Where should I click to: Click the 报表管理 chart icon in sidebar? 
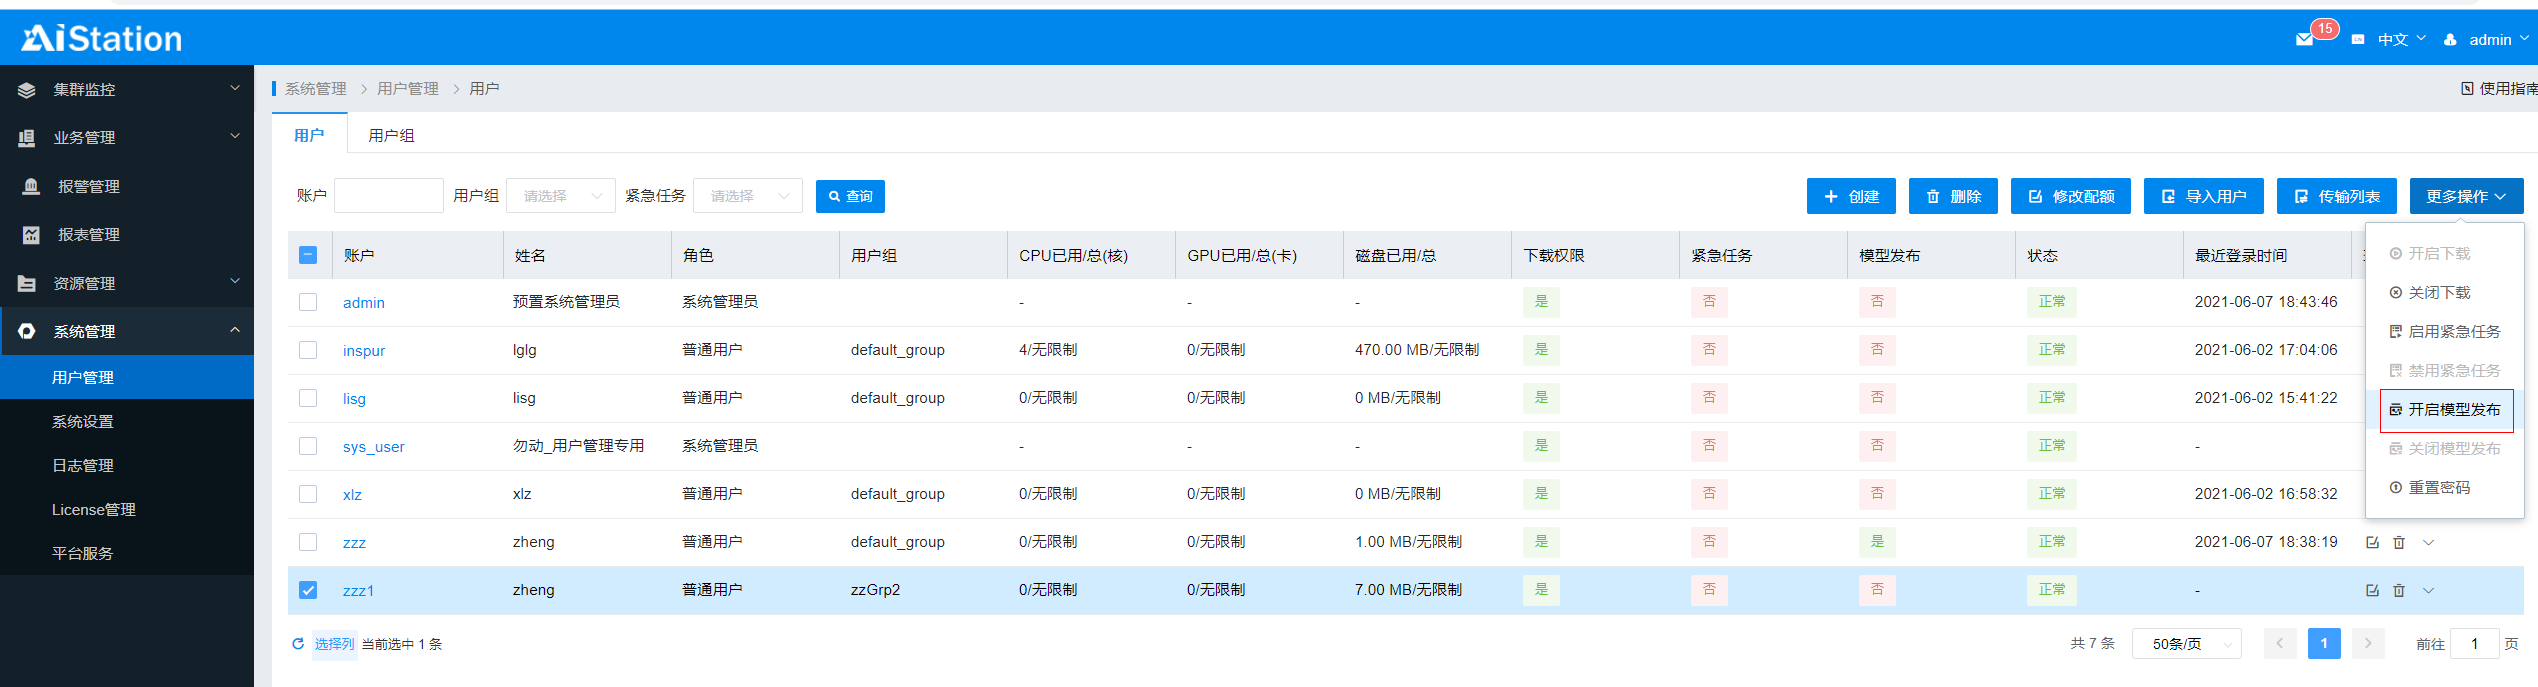[x=31, y=235]
